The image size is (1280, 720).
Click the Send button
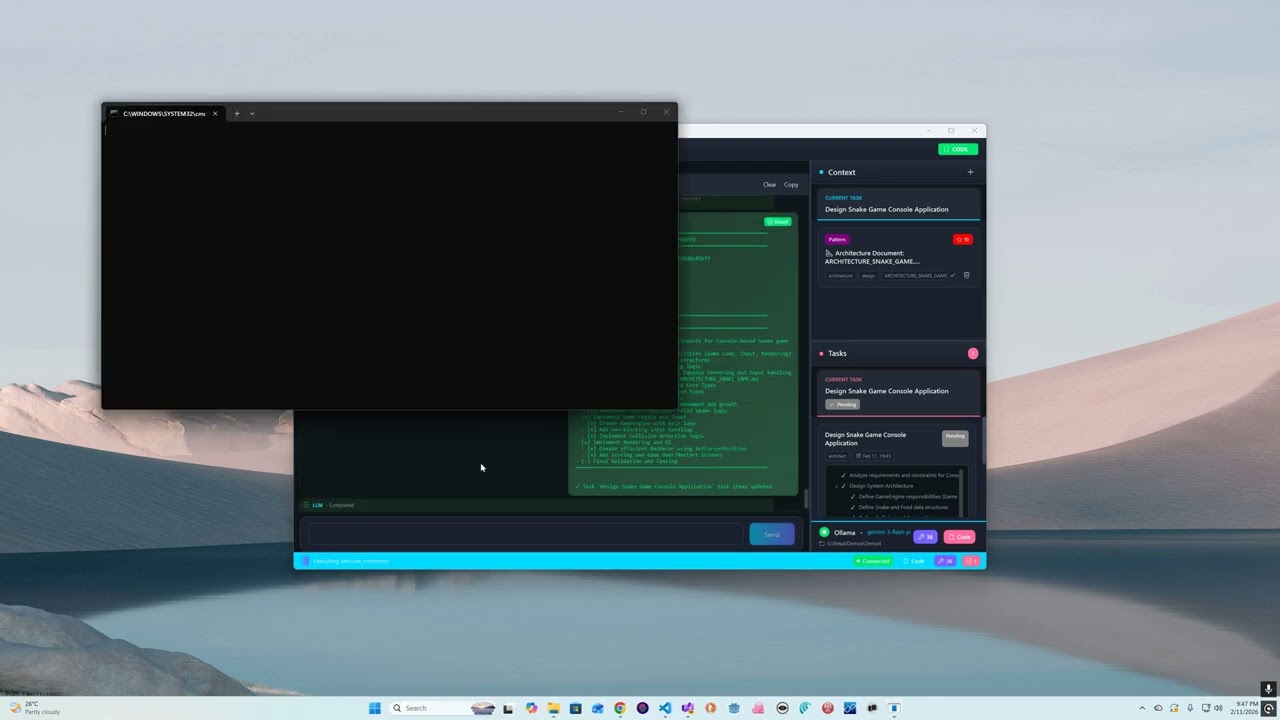coord(772,534)
